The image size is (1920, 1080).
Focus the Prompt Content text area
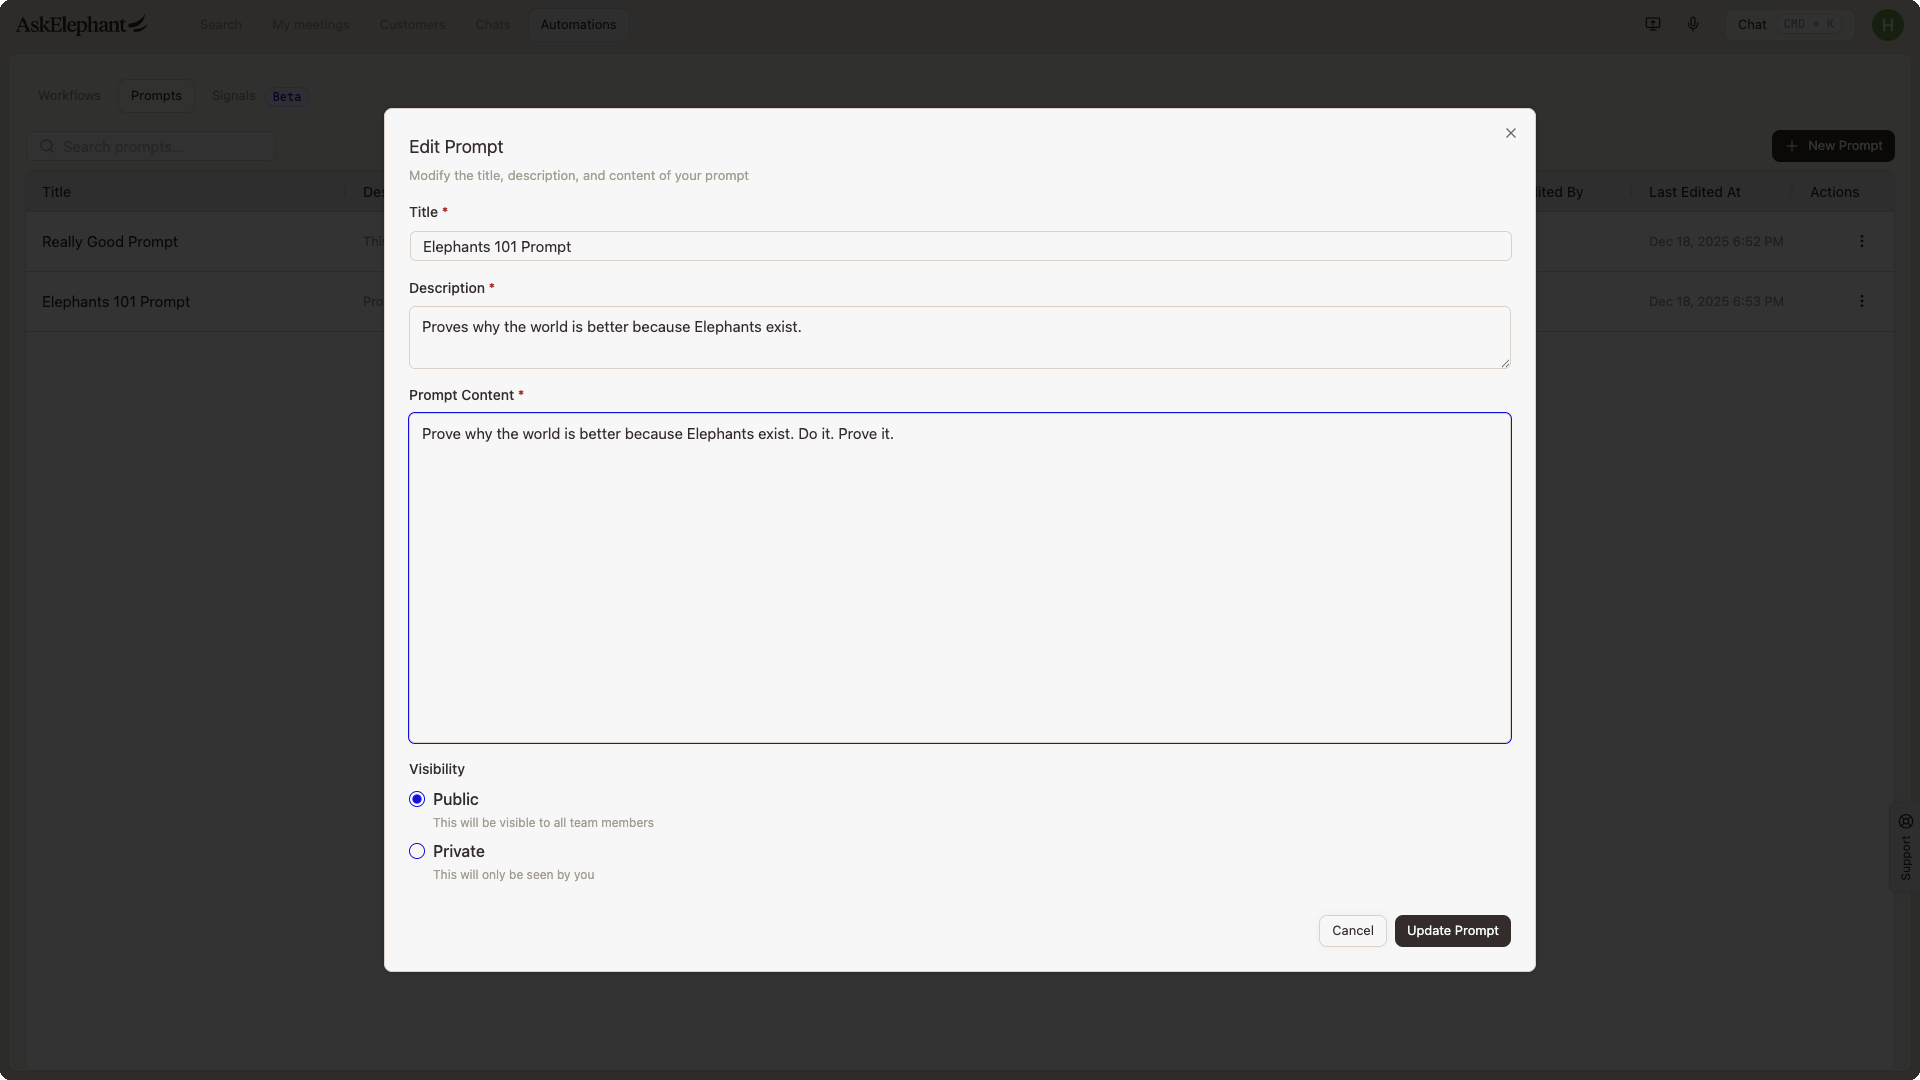960,578
